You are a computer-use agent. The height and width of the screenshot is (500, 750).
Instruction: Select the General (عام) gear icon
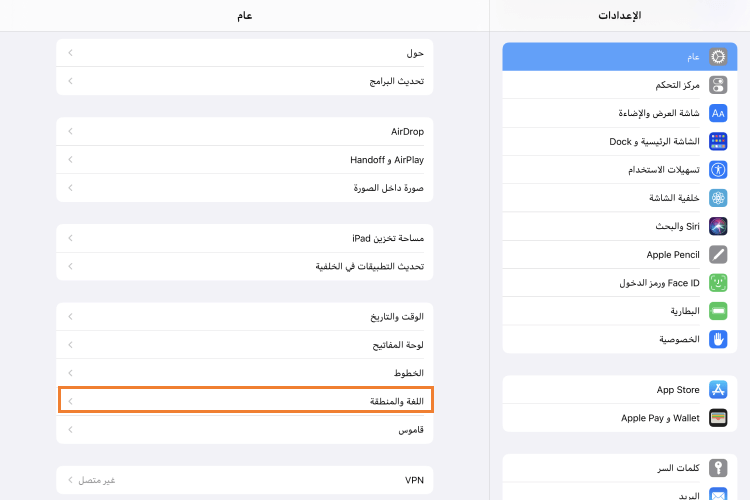coord(718,56)
